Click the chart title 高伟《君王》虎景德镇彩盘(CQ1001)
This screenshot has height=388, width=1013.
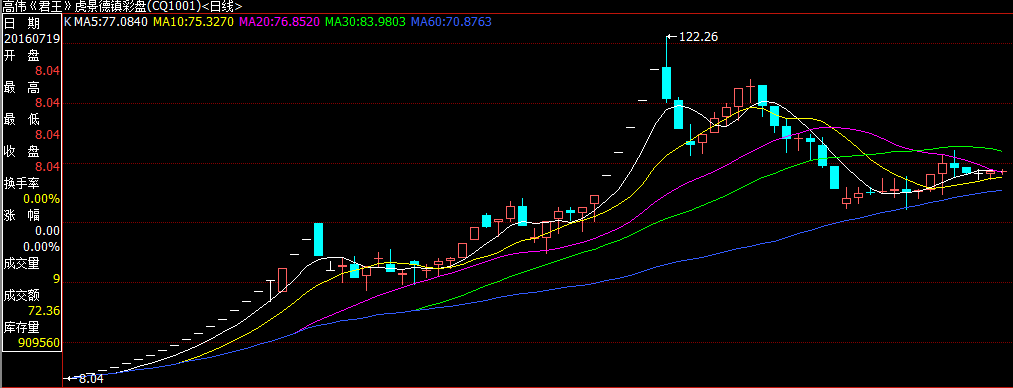pos(102,6)
